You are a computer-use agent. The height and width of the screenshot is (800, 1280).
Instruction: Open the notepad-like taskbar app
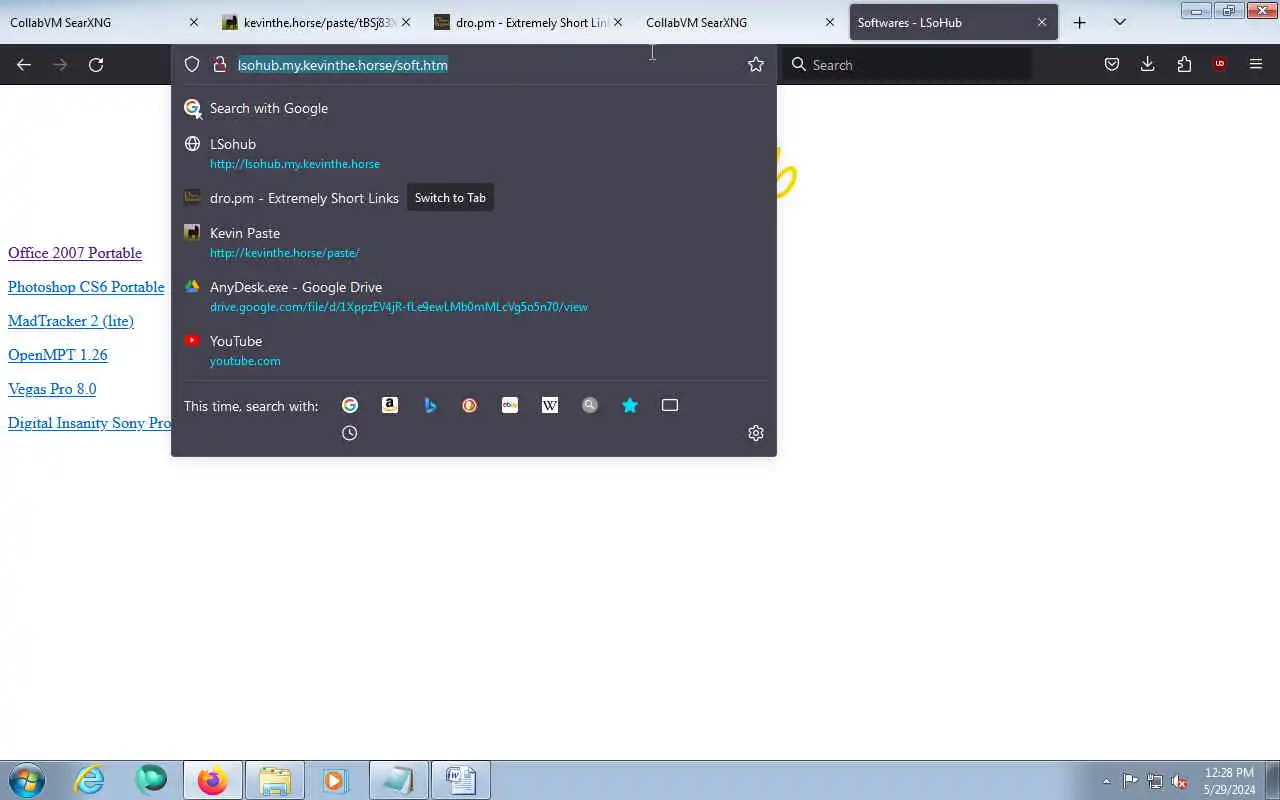pyautogui.click(x=398, y=780)
